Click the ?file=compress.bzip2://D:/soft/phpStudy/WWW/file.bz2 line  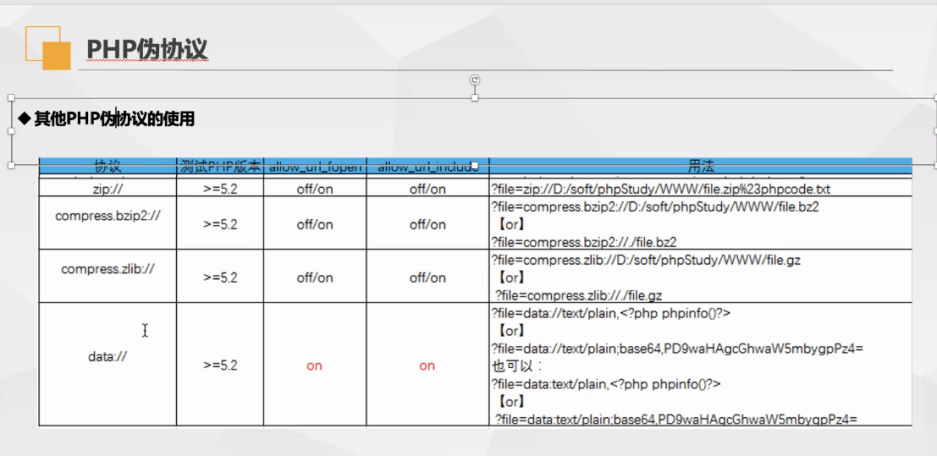(655, 207)
